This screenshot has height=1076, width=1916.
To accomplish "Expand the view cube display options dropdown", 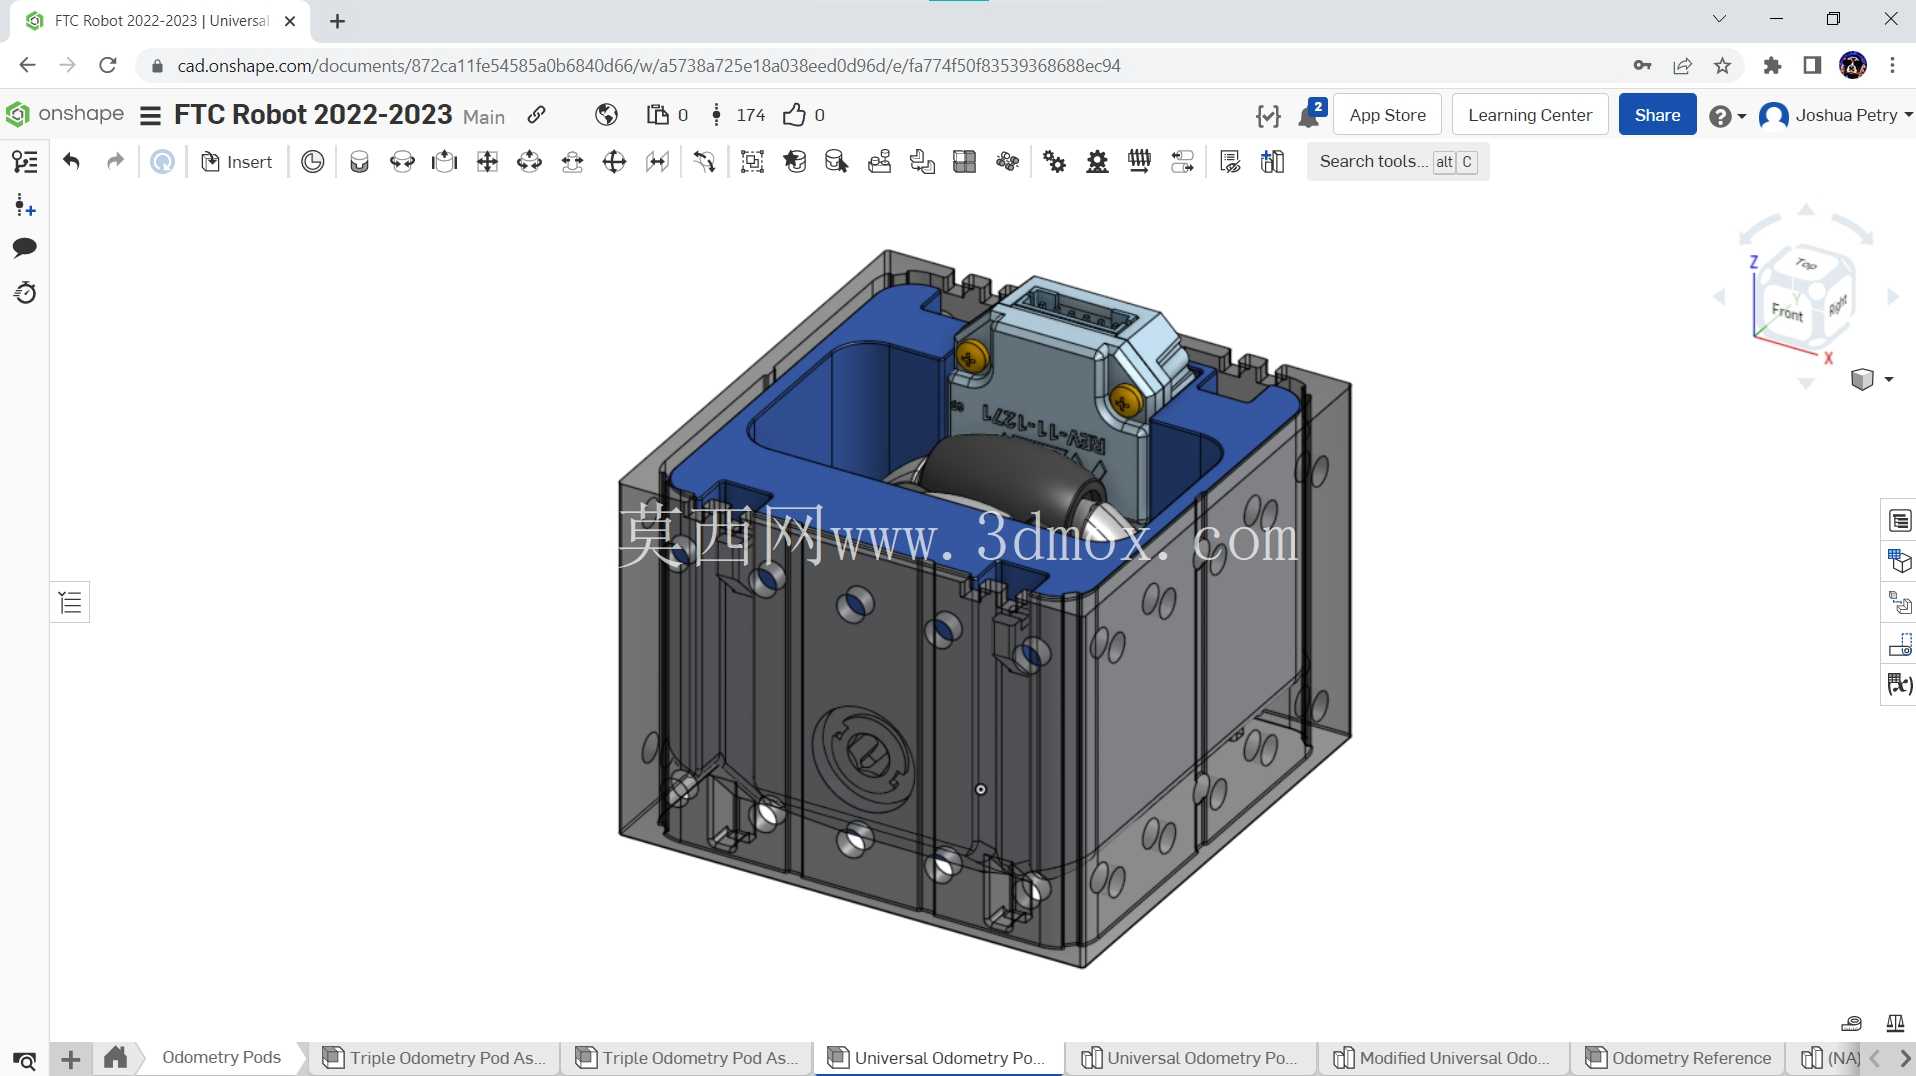I will coord(1872,379).
